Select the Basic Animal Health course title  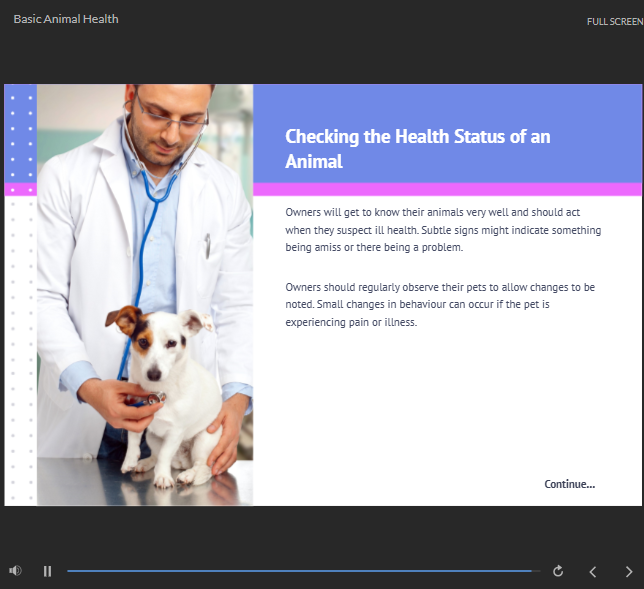pos(66,18)
